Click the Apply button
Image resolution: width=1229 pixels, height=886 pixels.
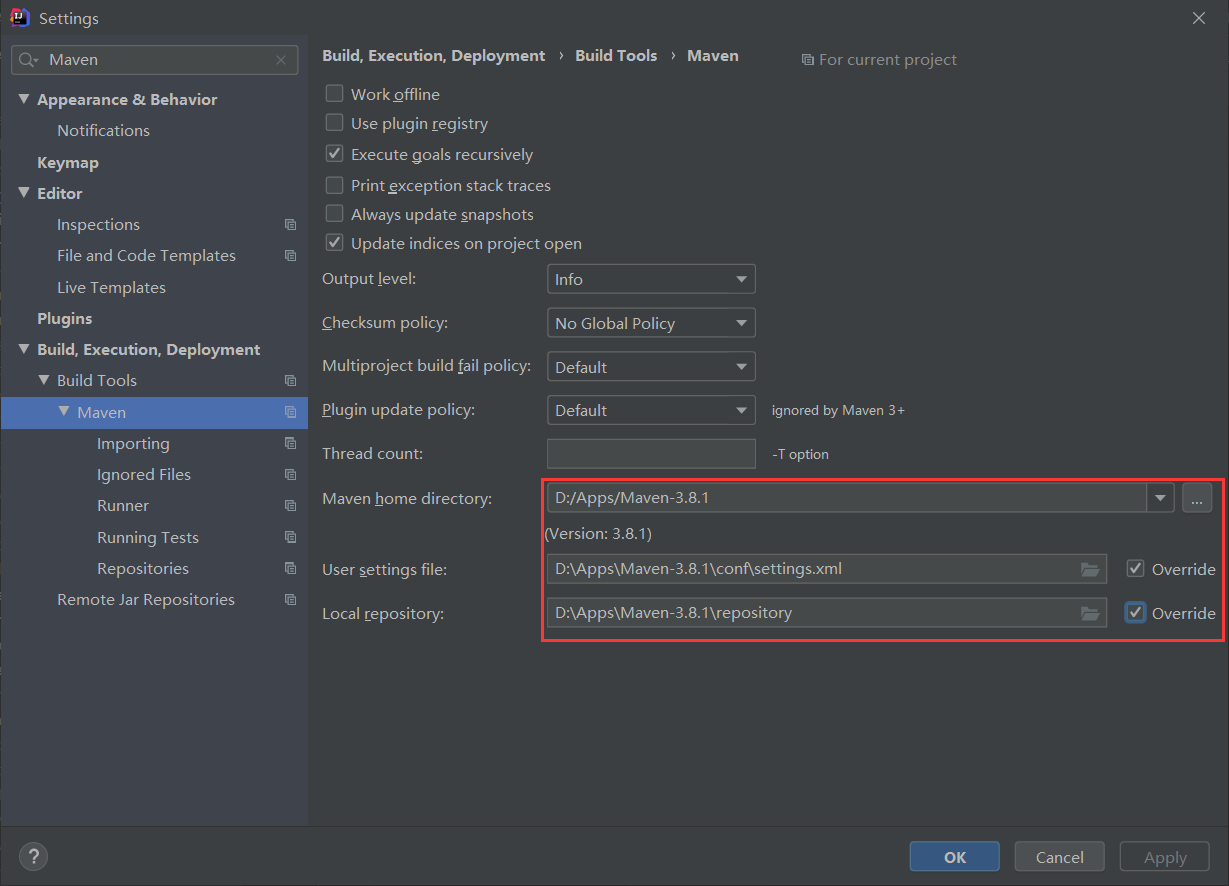[x=1165, y=857]
